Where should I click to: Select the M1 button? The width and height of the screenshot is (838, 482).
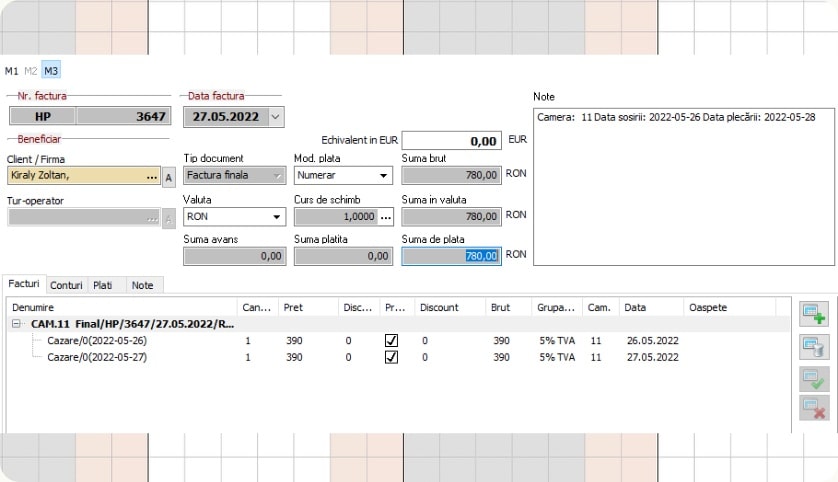[x=11, y=71]
